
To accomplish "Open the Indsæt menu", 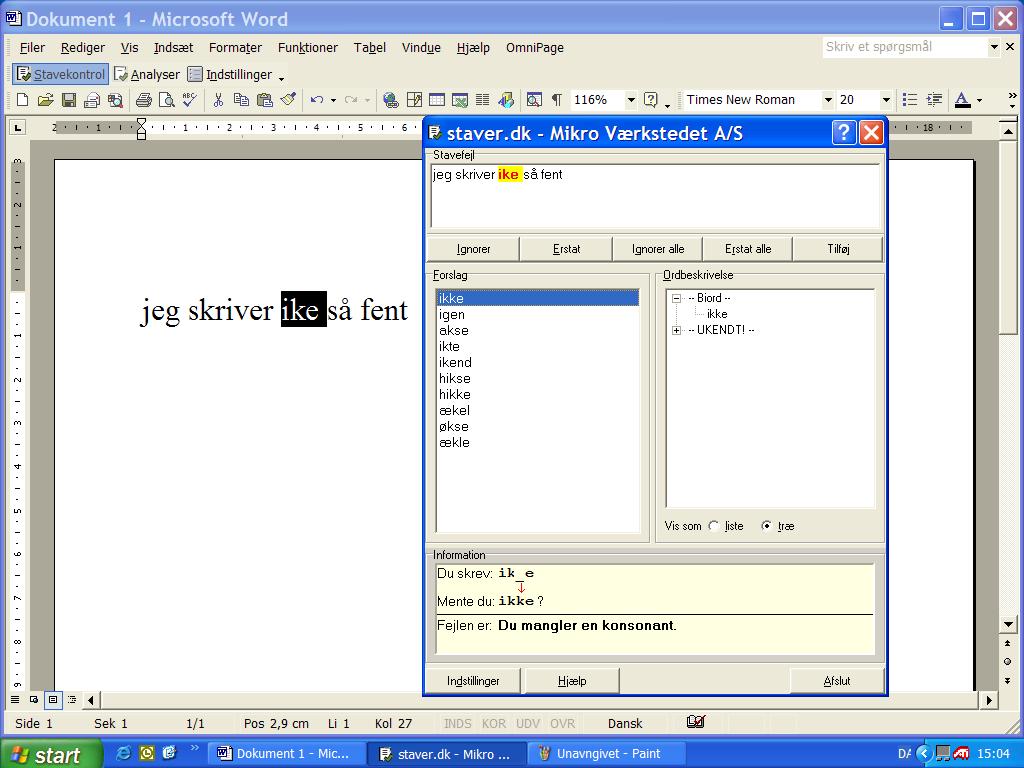I will pyautogui.click(x=174, y=48).
